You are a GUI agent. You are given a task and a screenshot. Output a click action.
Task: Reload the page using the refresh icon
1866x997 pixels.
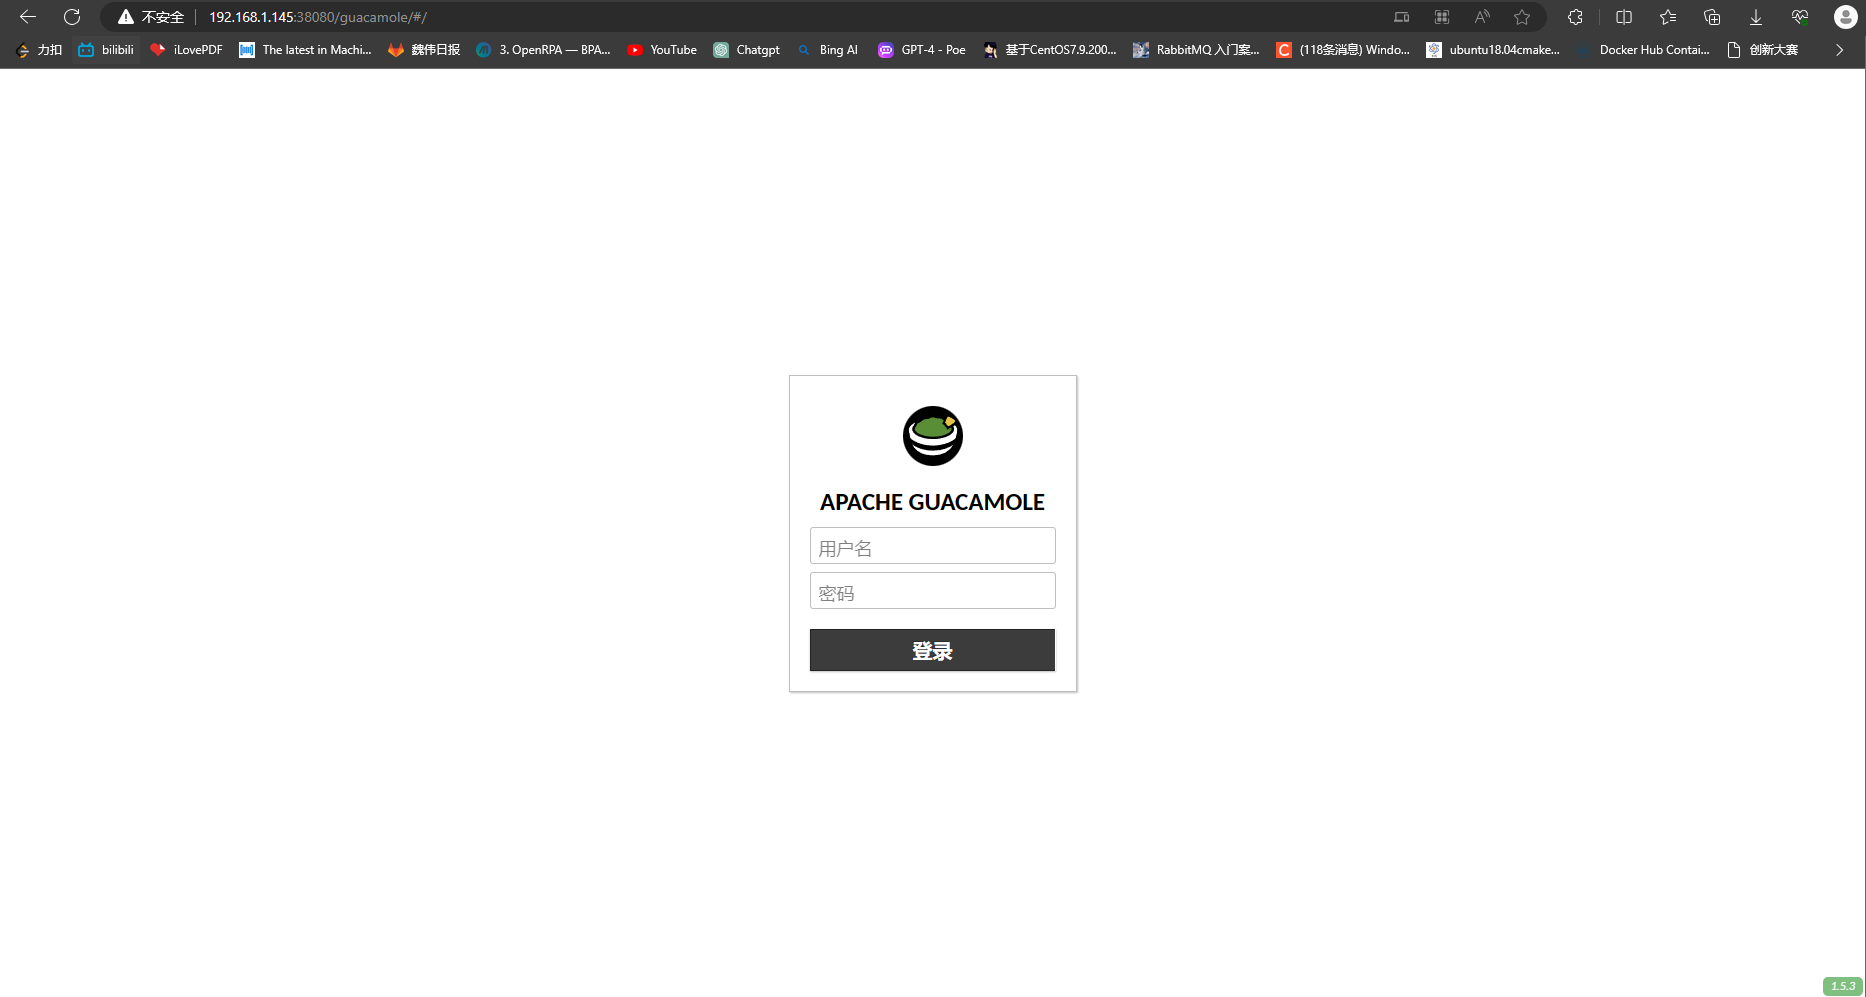pos(71,17)
